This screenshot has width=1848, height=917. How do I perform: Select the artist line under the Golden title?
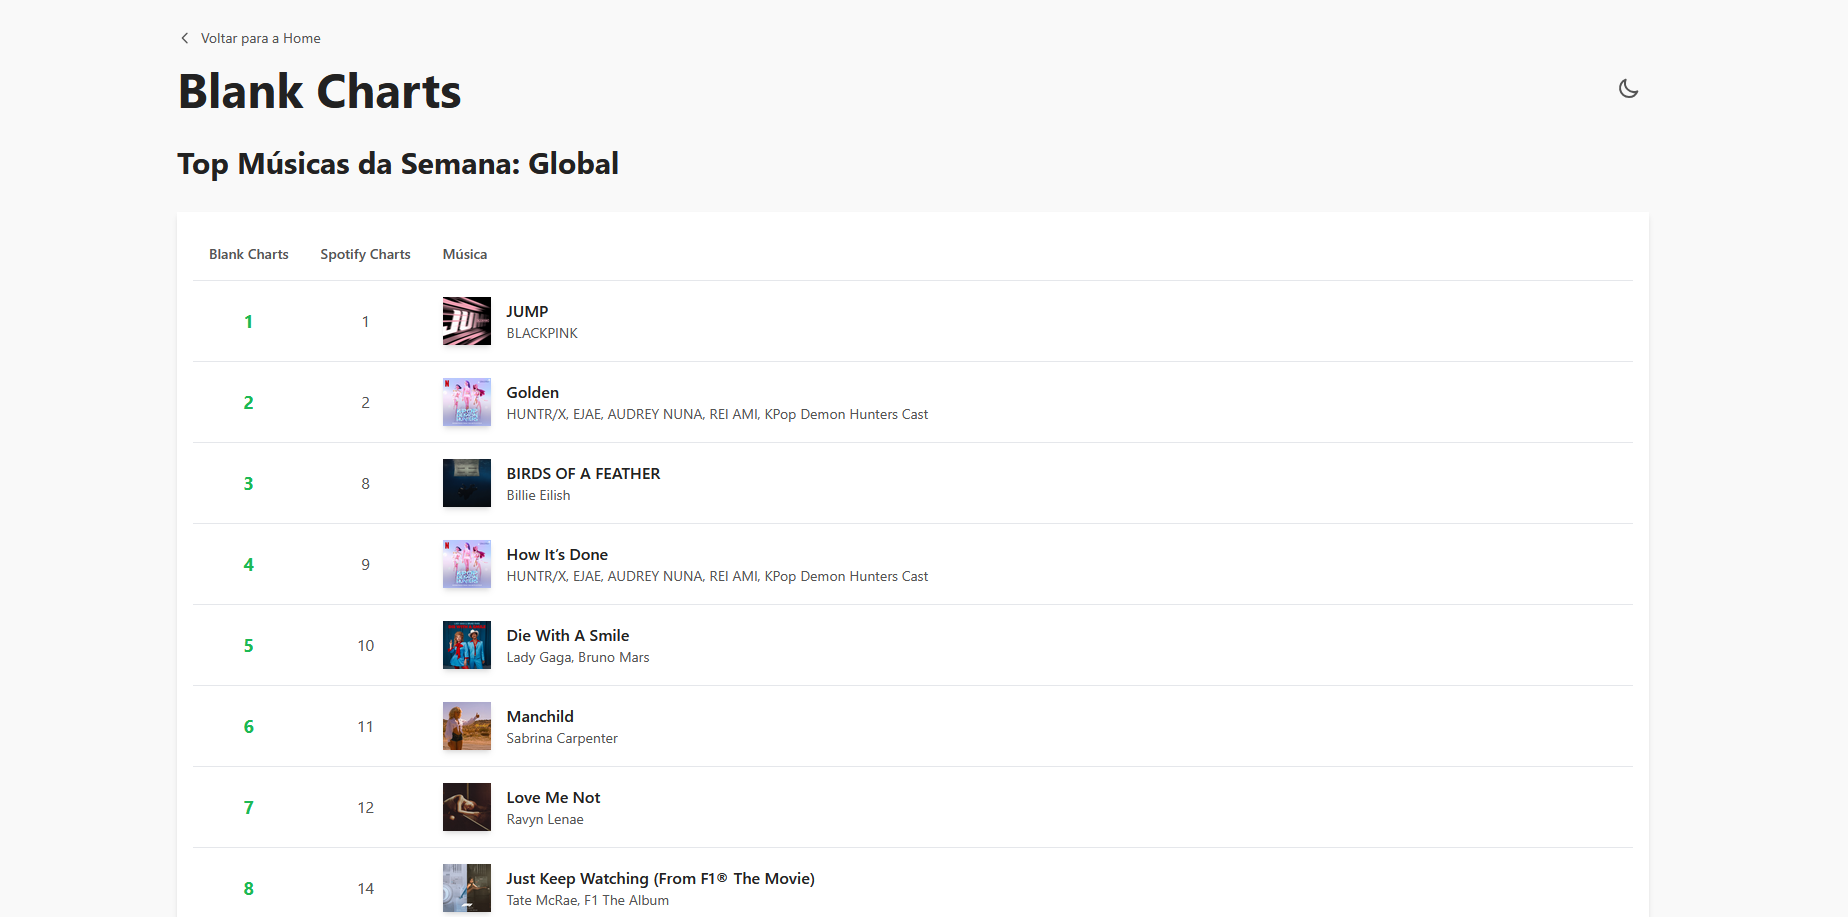(x=717, y=414)
